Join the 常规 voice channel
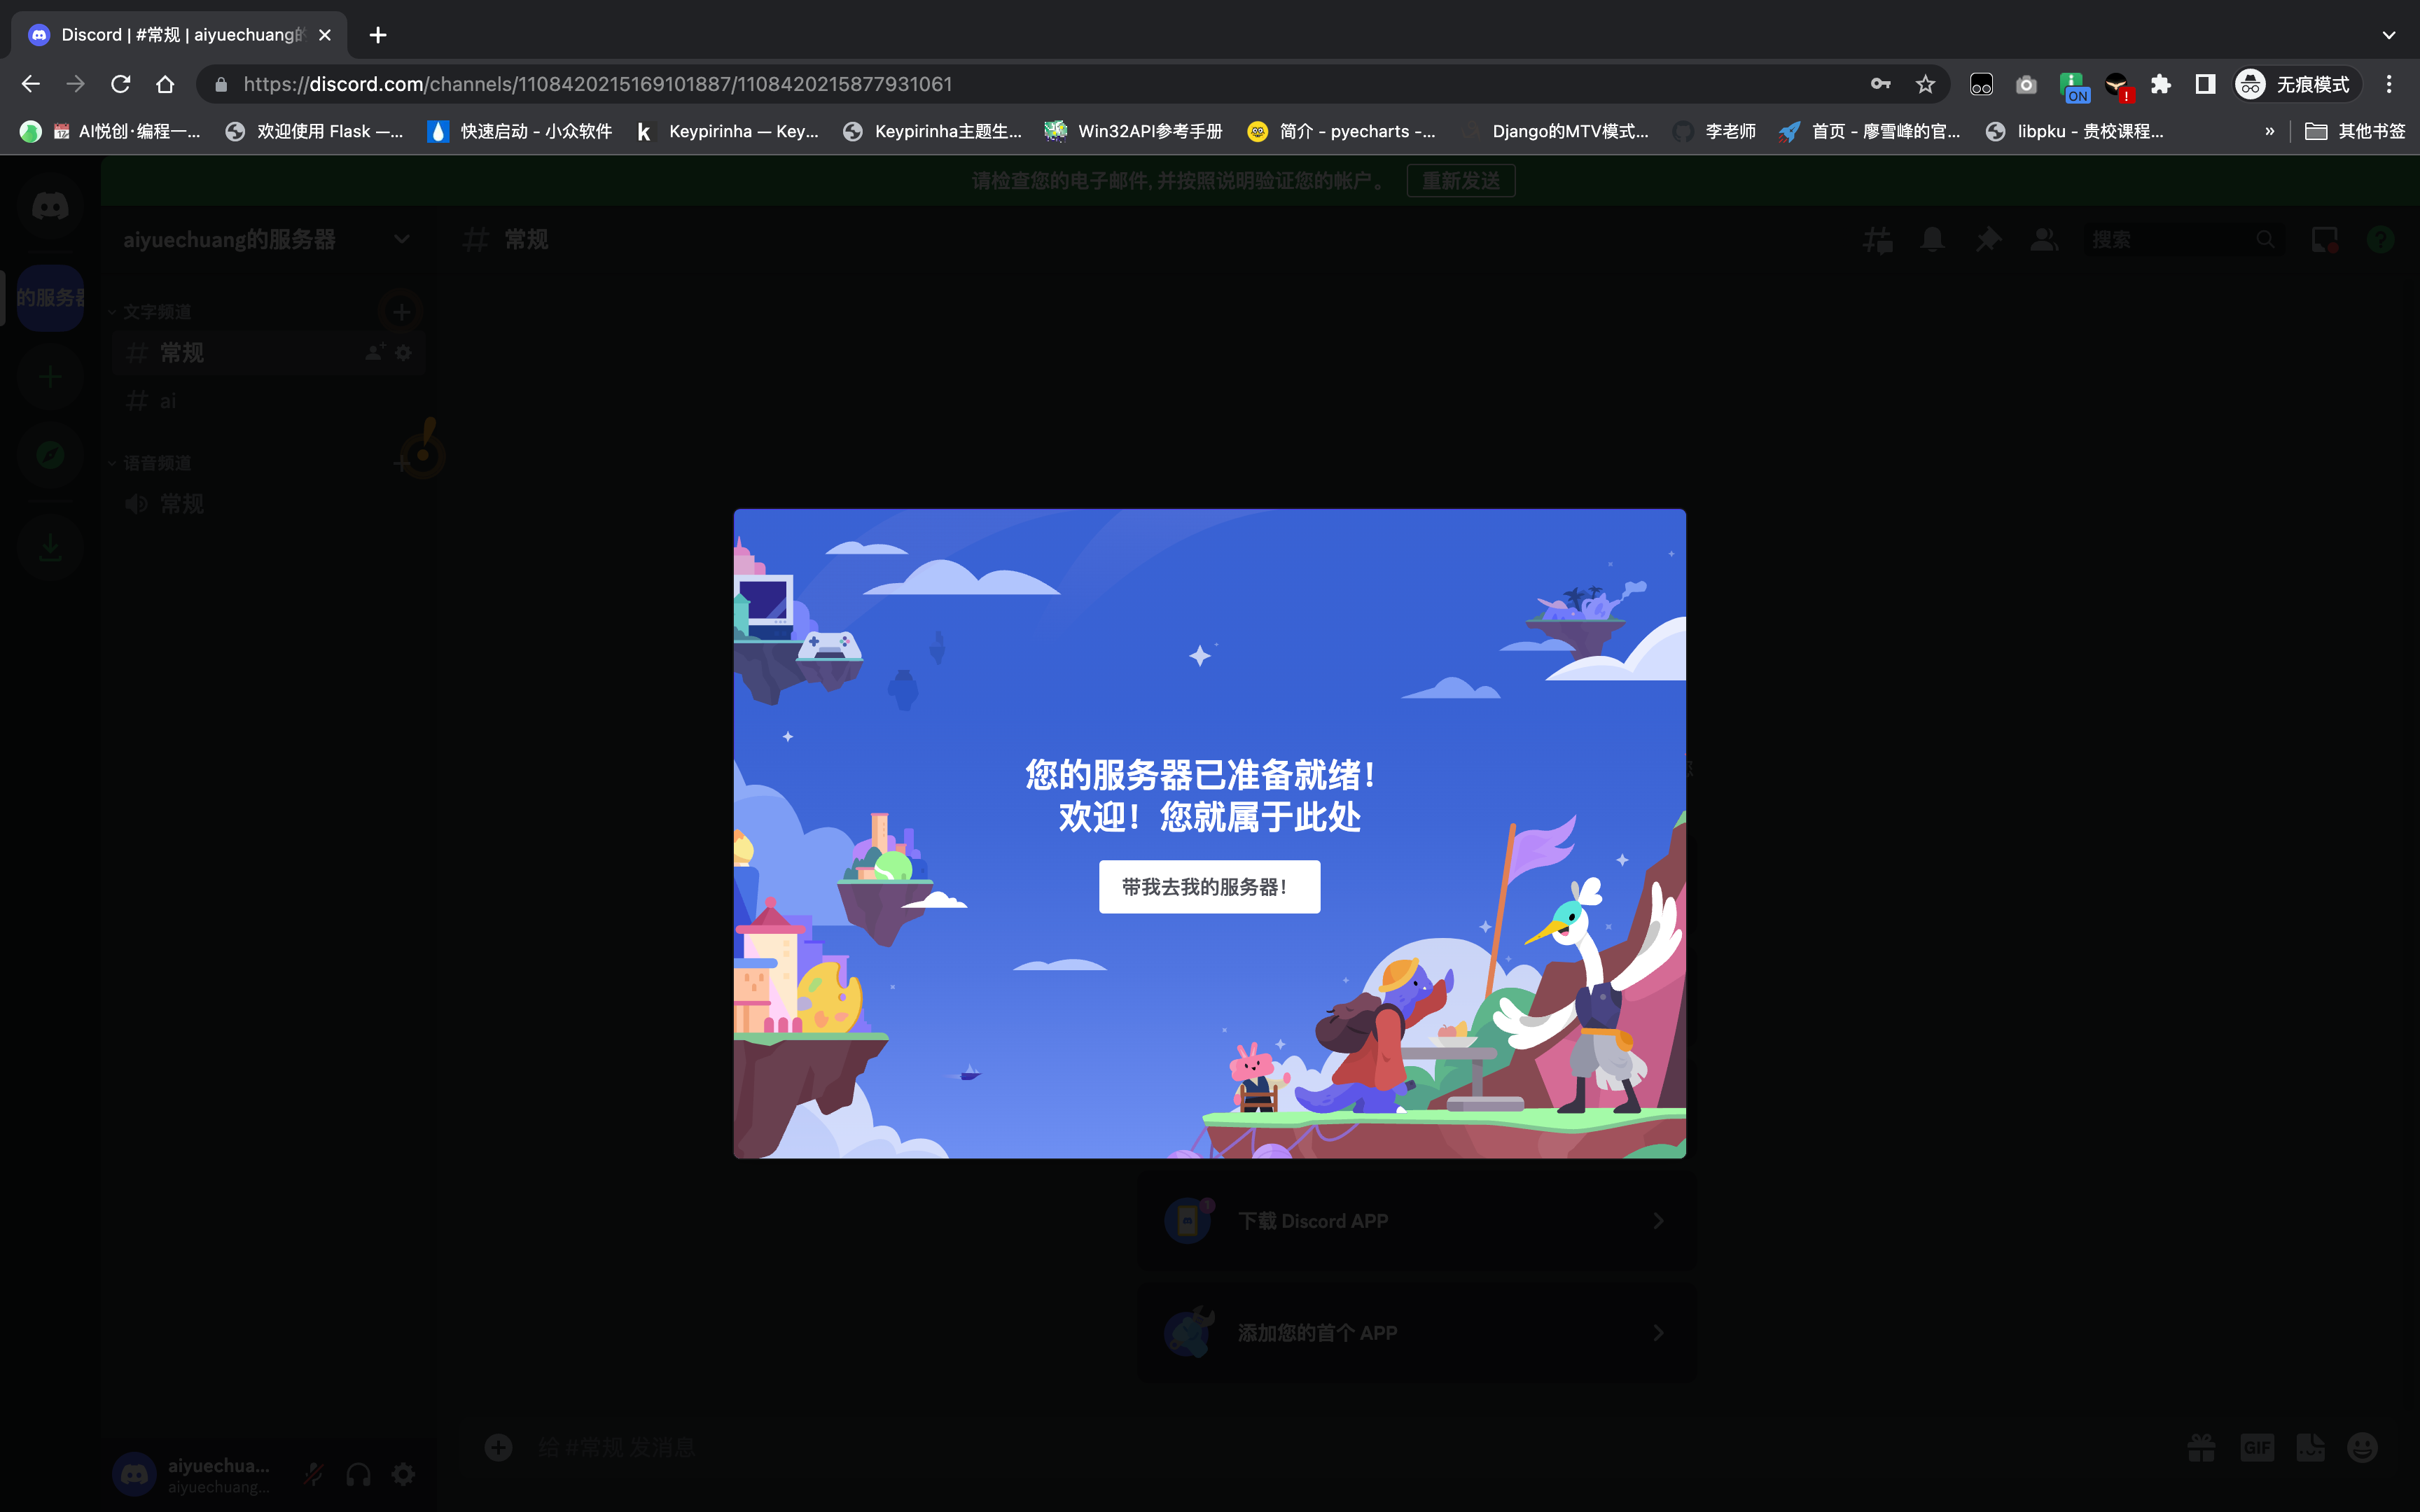The width and height of the screenshot is (2420, 1512). click(x=269, y=504)
